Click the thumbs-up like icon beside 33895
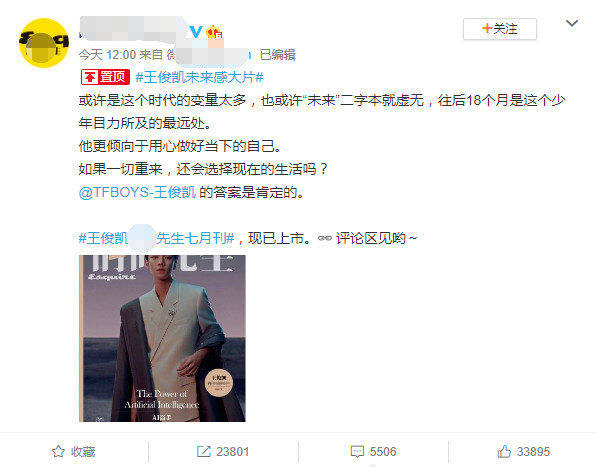The height and width of the screenshot is (467, 596). coord(504,451)
